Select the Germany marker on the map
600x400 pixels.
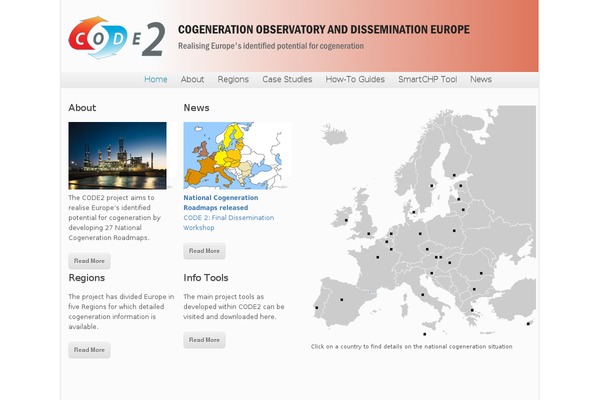click(x=420, y=233)
